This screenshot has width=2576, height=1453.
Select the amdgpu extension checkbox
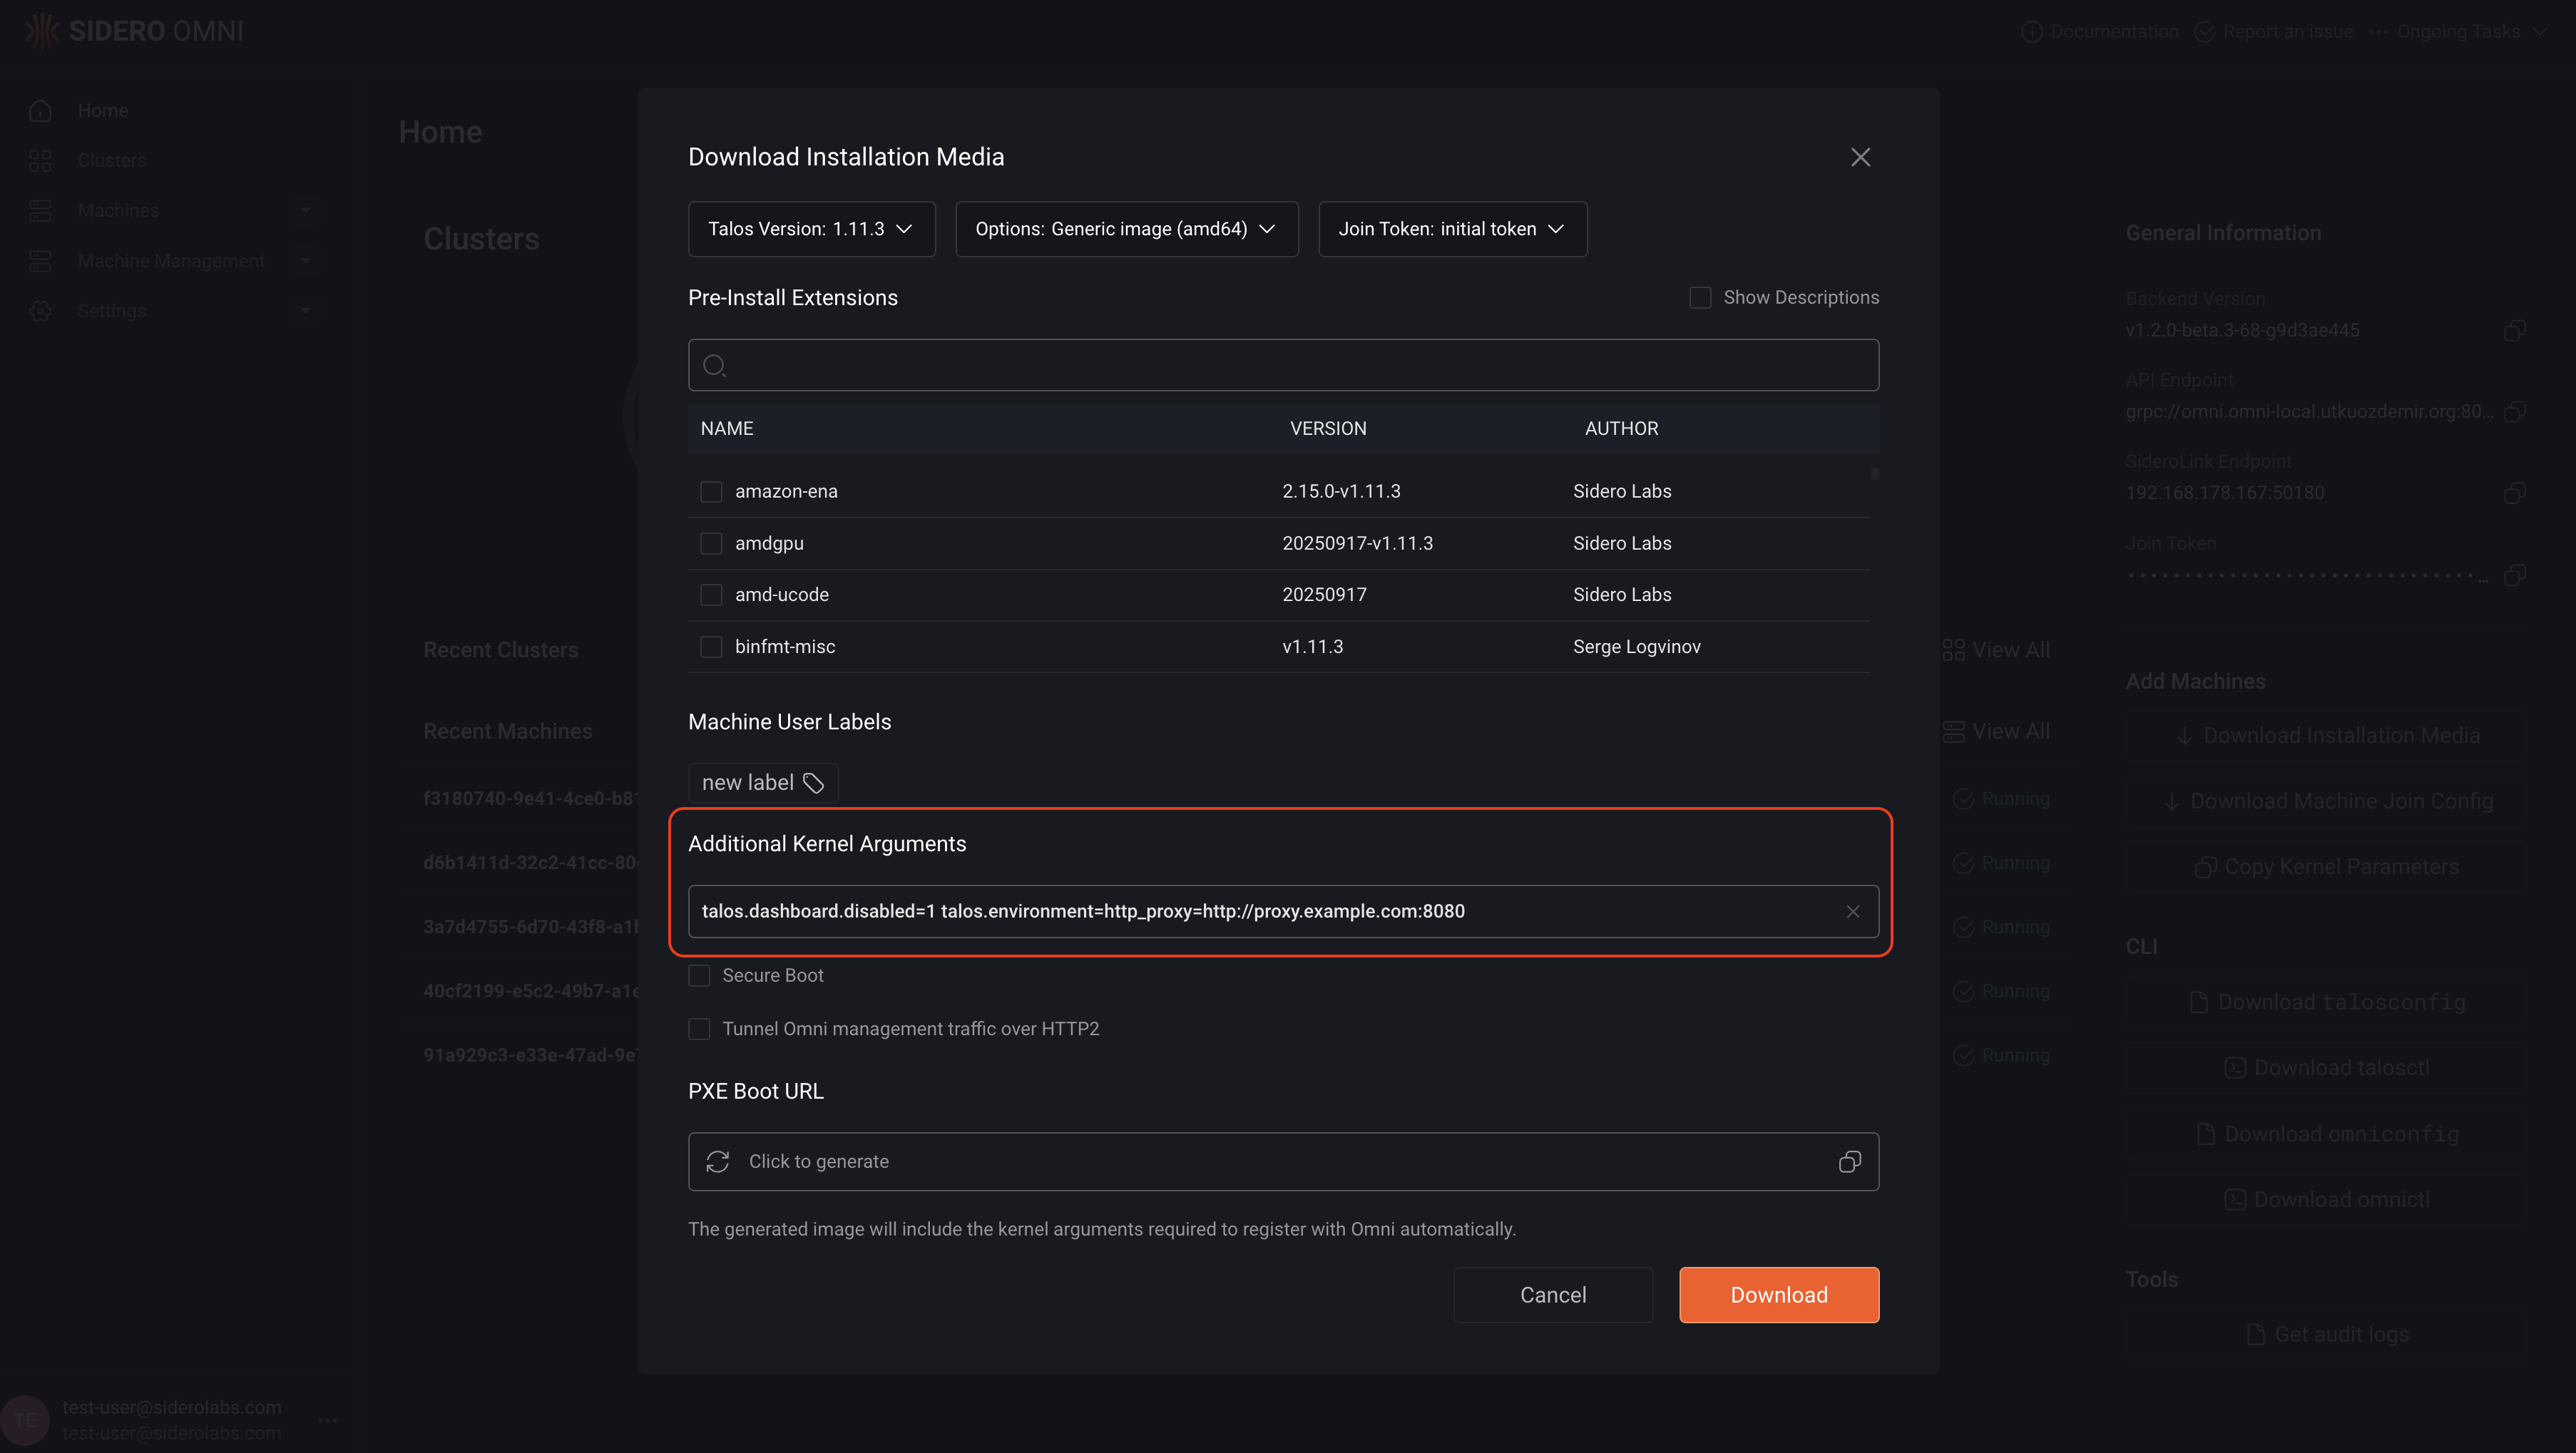pyautogui.click(x=711, y=543)
